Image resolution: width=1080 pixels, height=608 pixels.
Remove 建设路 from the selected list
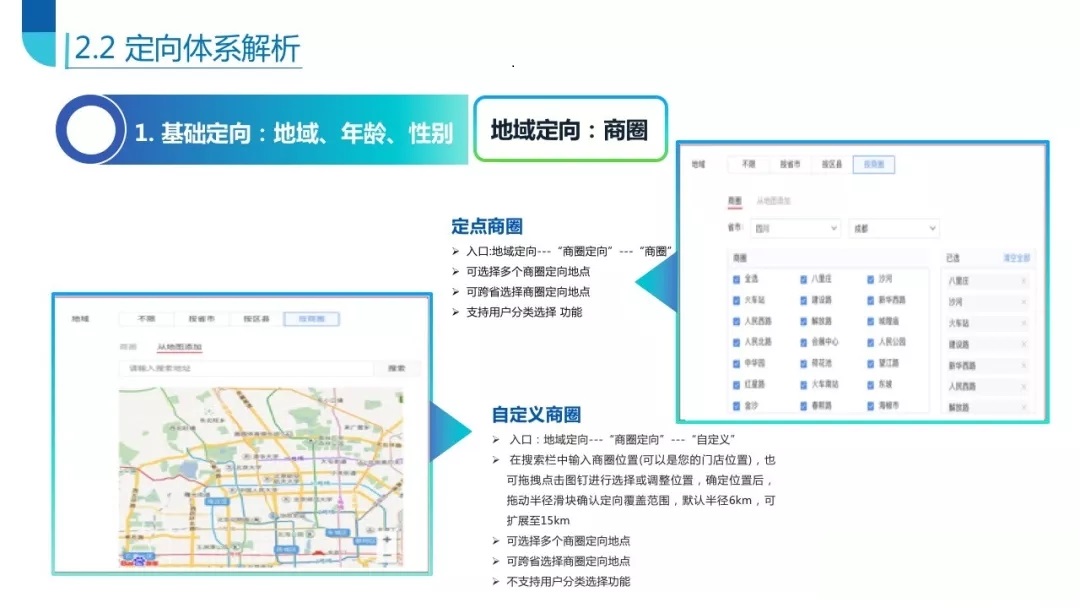1023,344
